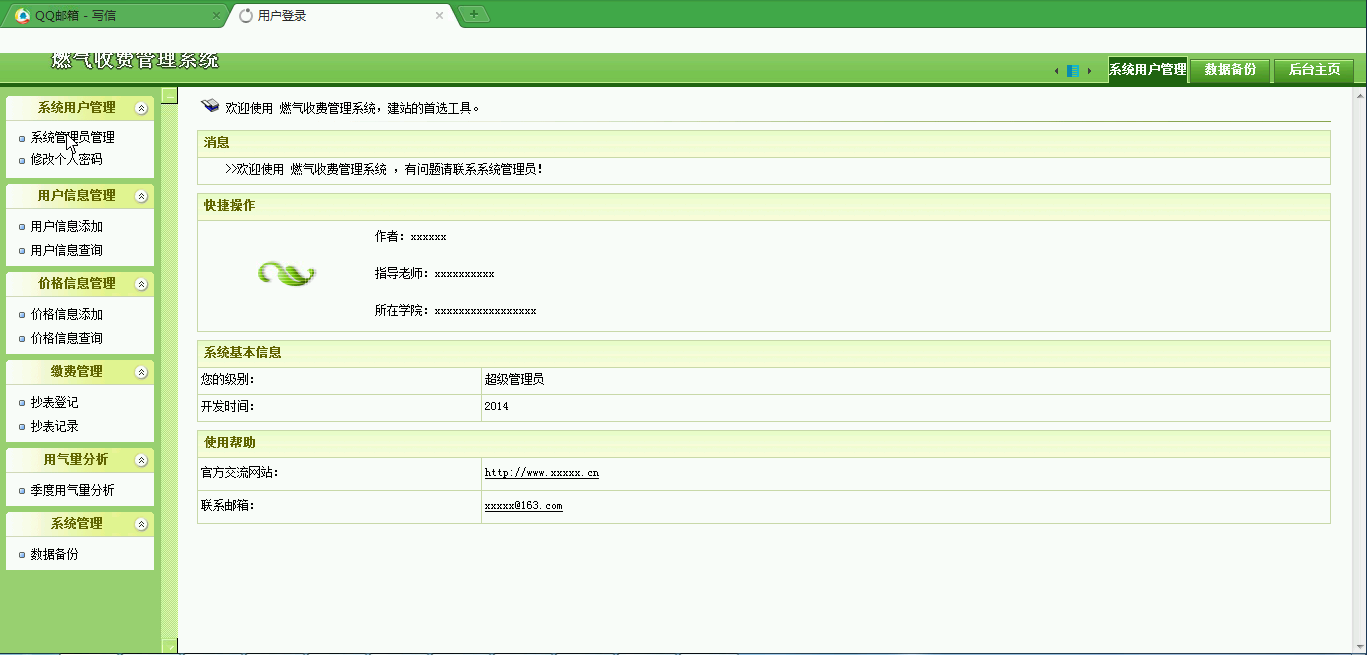
Task: Click the 系统用户管理 sidebar header text
Action: [x=76, y=108]
